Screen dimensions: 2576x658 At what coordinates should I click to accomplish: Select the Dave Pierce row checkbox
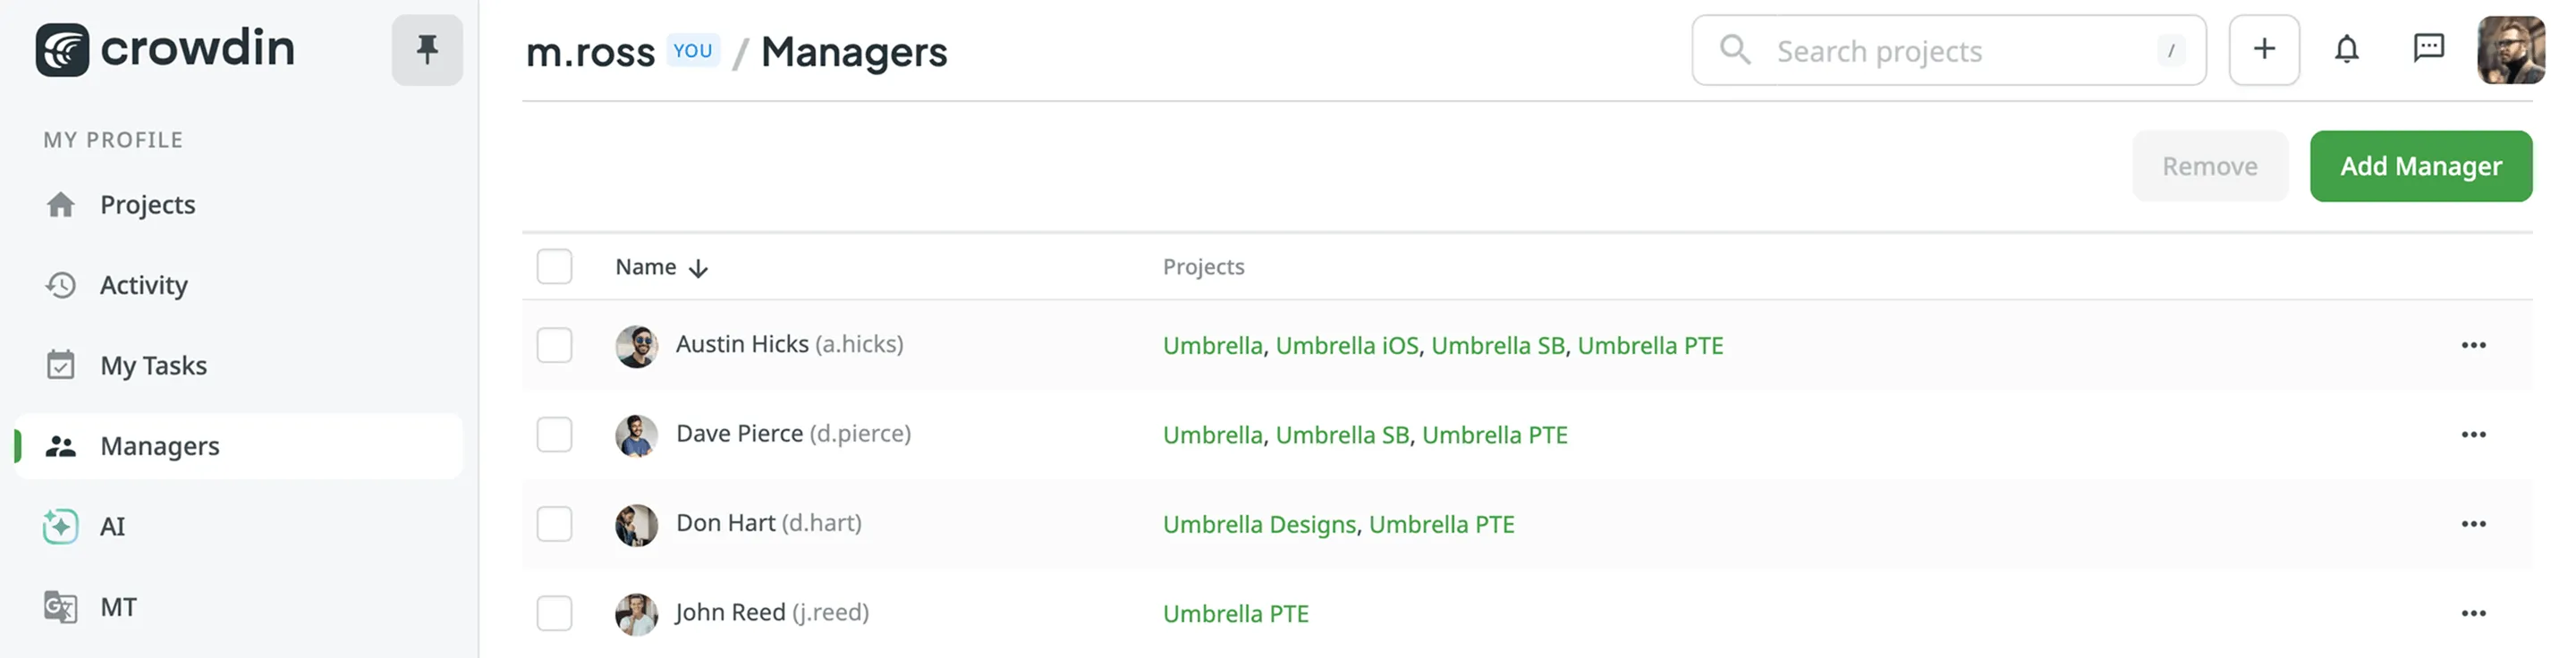(554, 435)
